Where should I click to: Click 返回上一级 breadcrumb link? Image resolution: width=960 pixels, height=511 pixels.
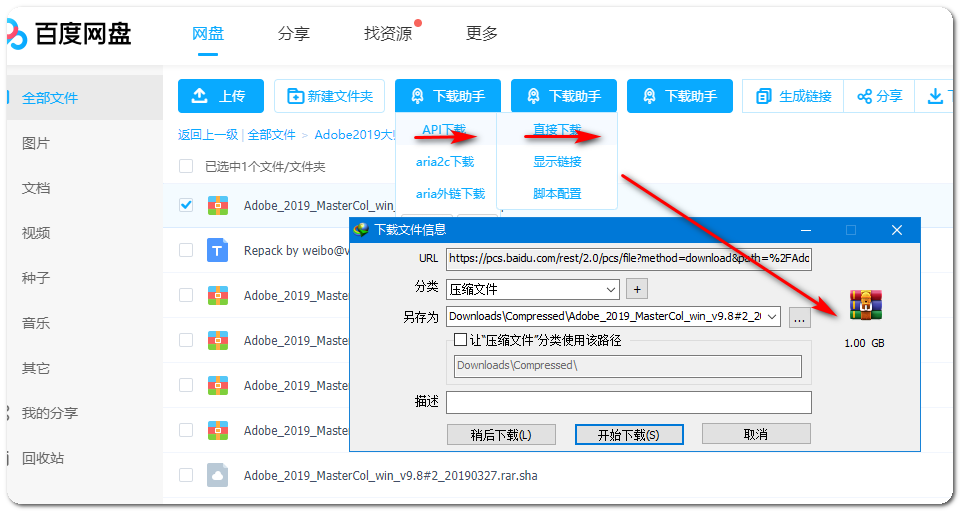[208, 135]
